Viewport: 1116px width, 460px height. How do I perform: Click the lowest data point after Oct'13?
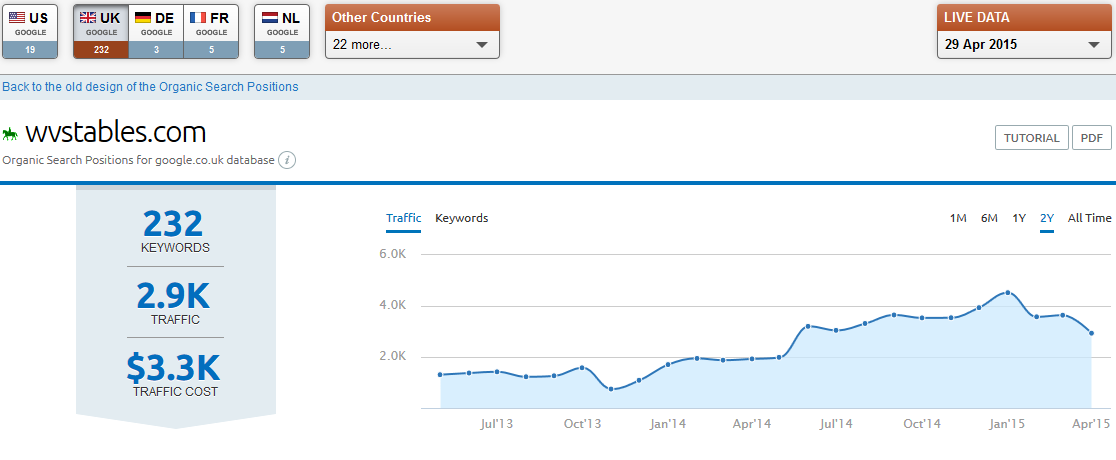pos(611,389)
